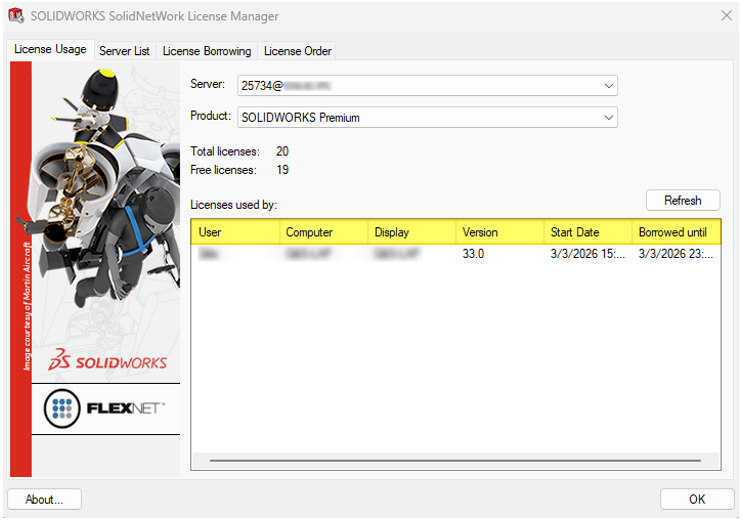Open the About dialog
The image size is (742, 520).
[44, 499]
